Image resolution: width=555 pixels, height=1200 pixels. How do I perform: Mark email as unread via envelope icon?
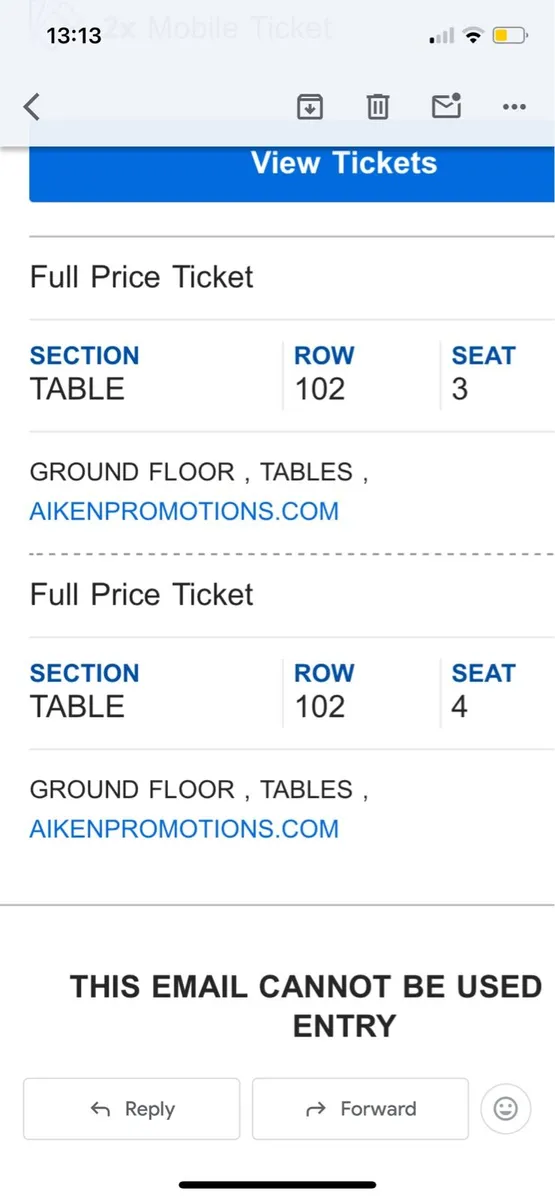click(446, 105)
